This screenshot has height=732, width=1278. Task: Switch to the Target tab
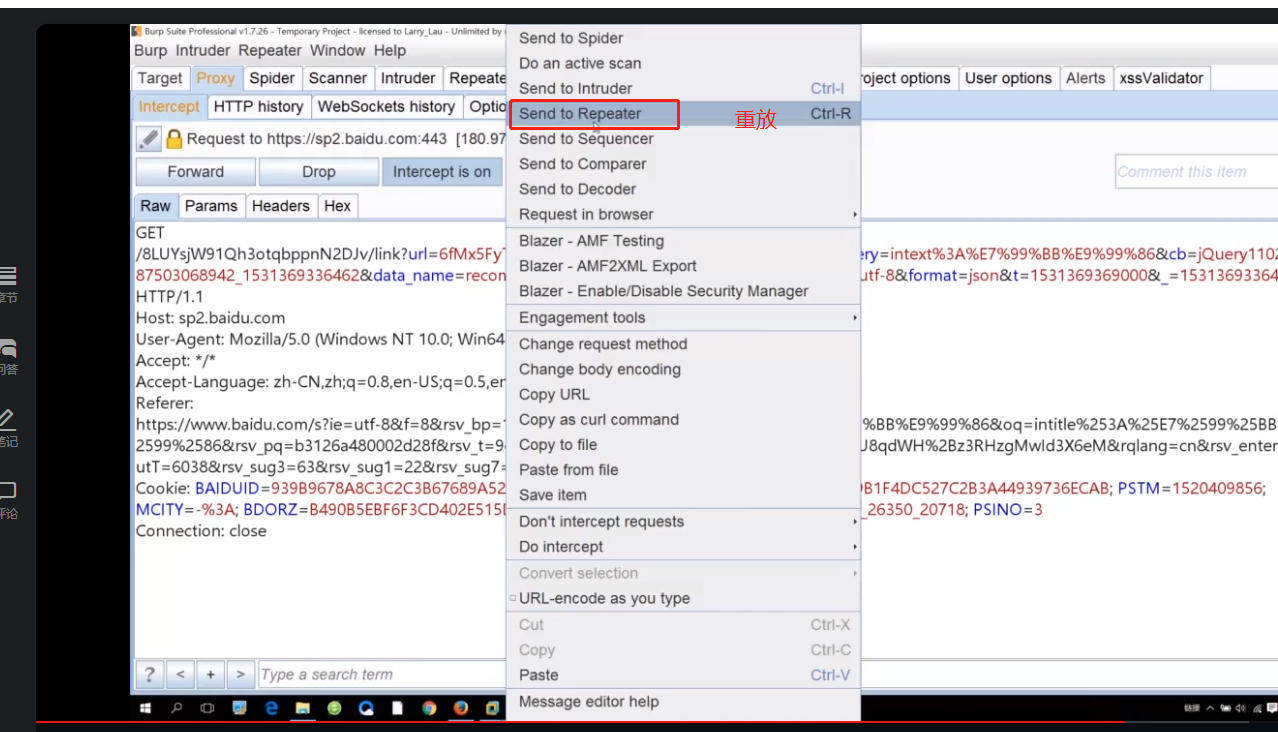(160, 78)
